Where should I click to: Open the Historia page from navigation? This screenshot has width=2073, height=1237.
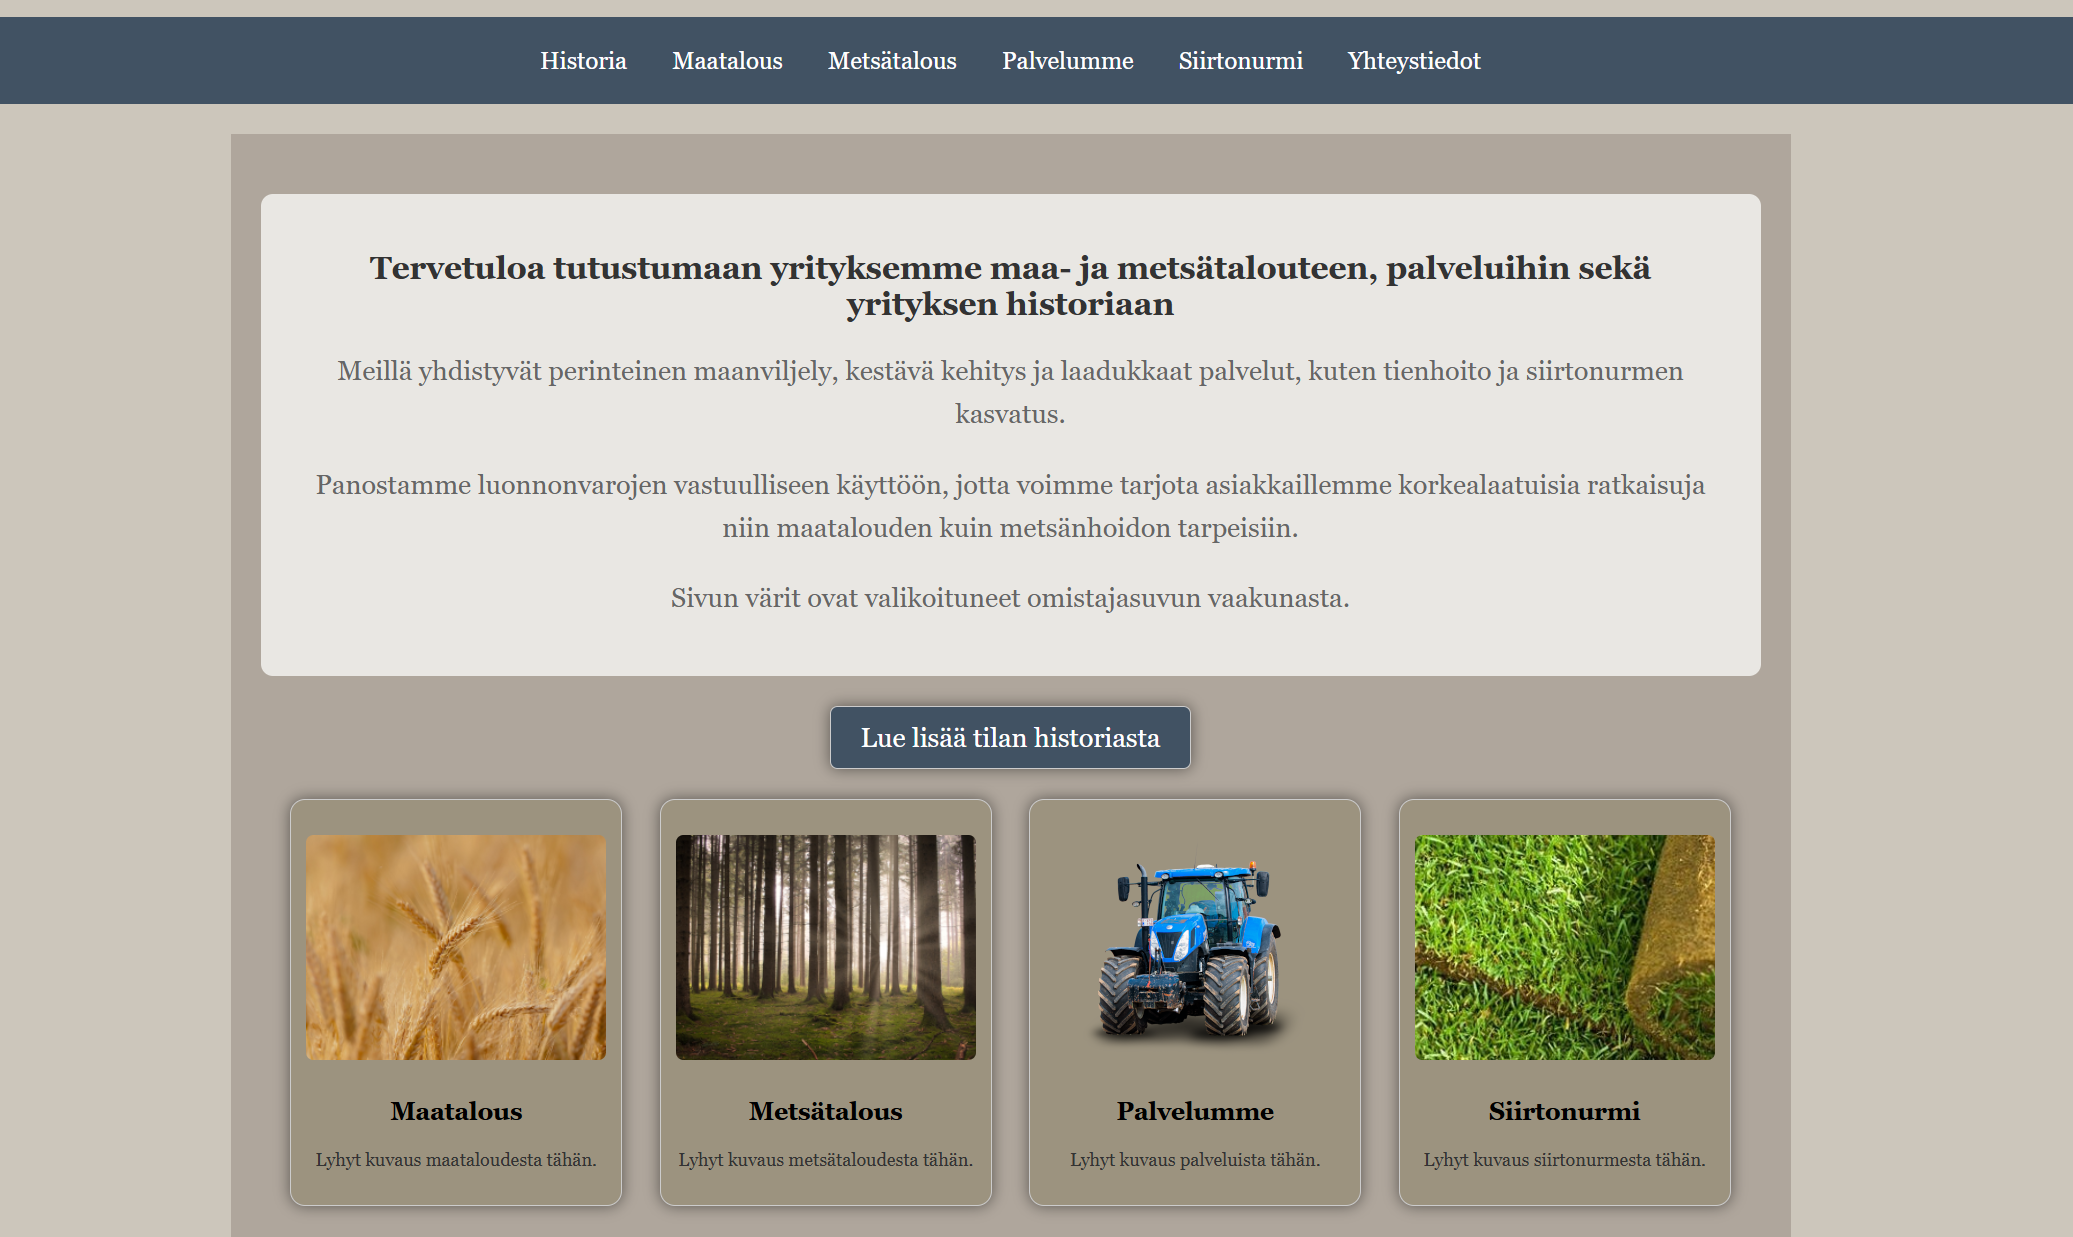583,61
